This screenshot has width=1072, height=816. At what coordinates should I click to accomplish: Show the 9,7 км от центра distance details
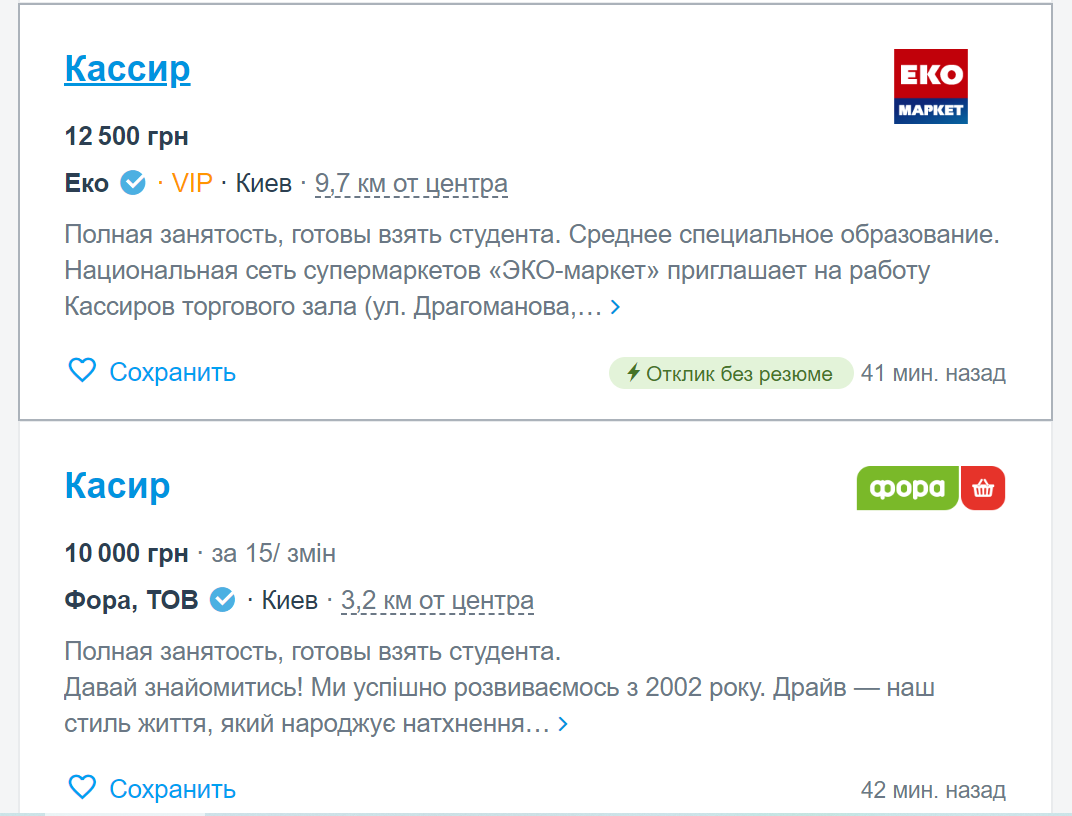(411, 183)
